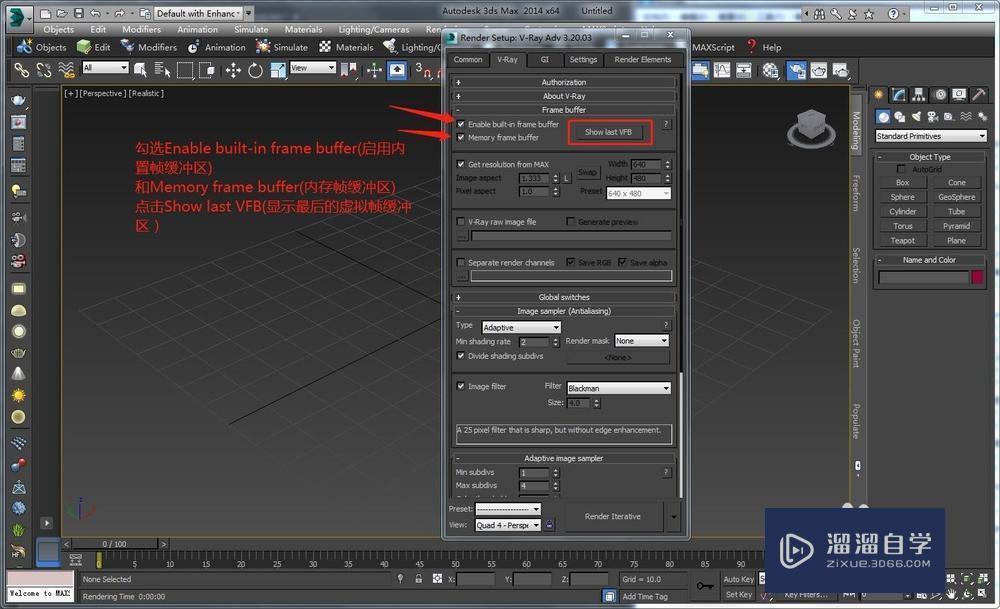
Task: Toggle Memory frame buffer checkbox
Action: [x=460, y=137]
